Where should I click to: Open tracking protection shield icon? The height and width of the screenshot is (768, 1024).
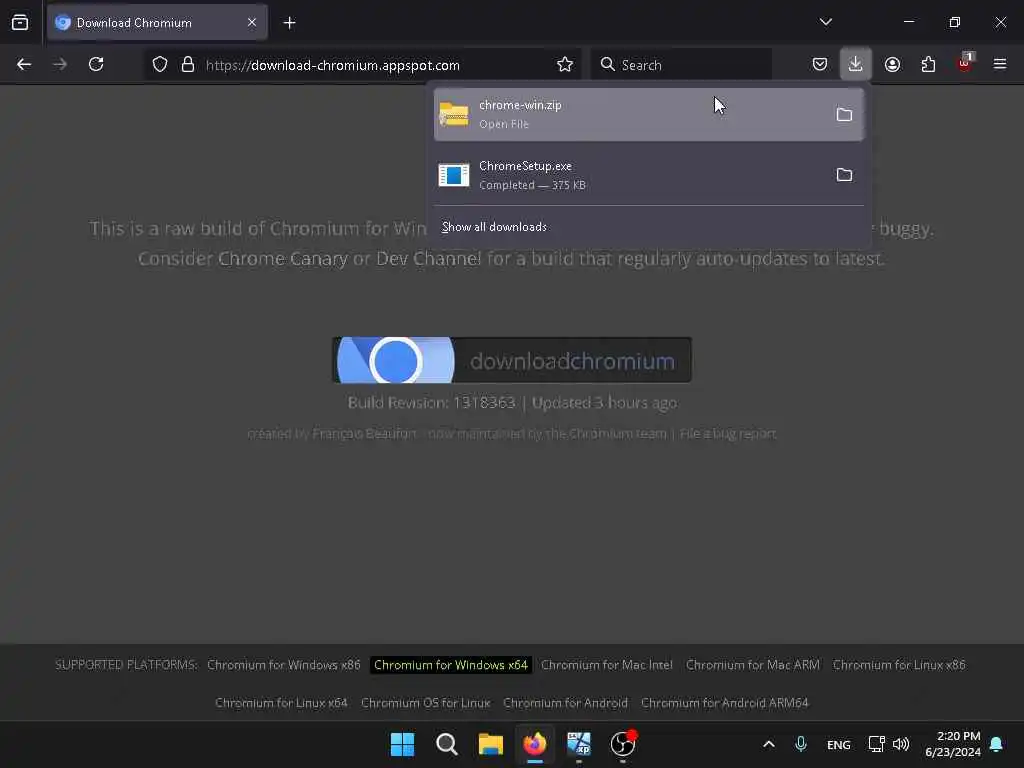coord(160,65)
